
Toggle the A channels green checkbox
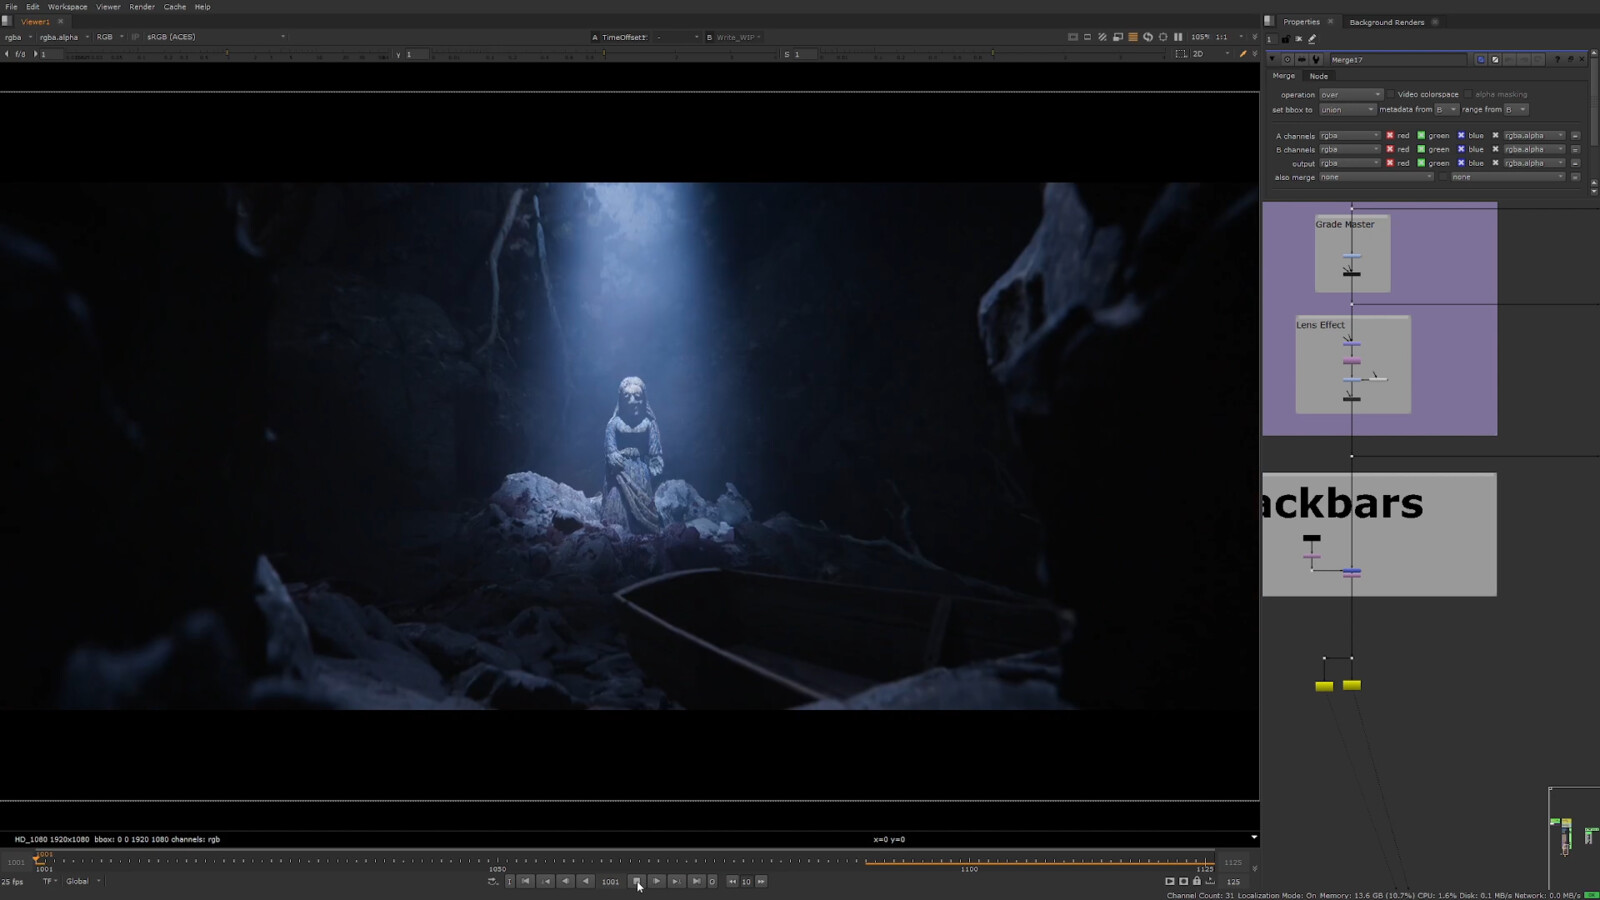(1421, 136)
